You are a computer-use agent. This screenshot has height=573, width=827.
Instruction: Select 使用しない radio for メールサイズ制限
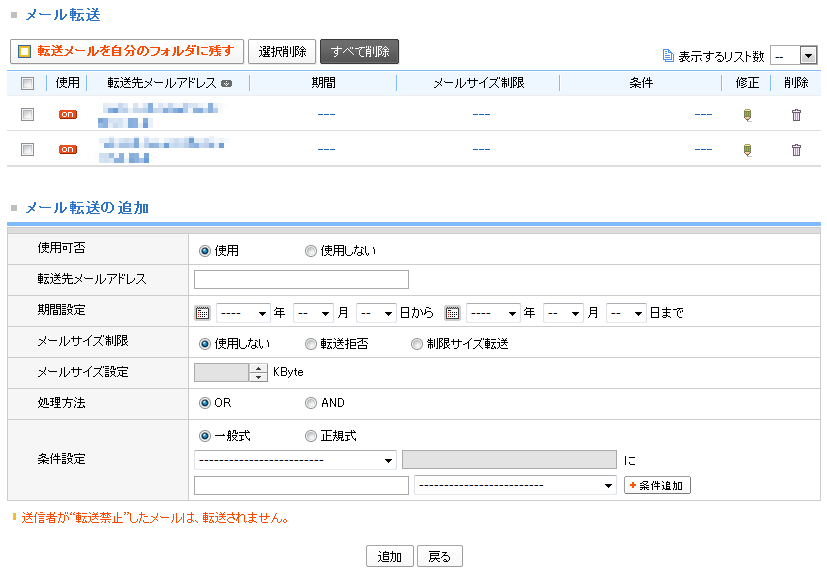pos(205,344)
